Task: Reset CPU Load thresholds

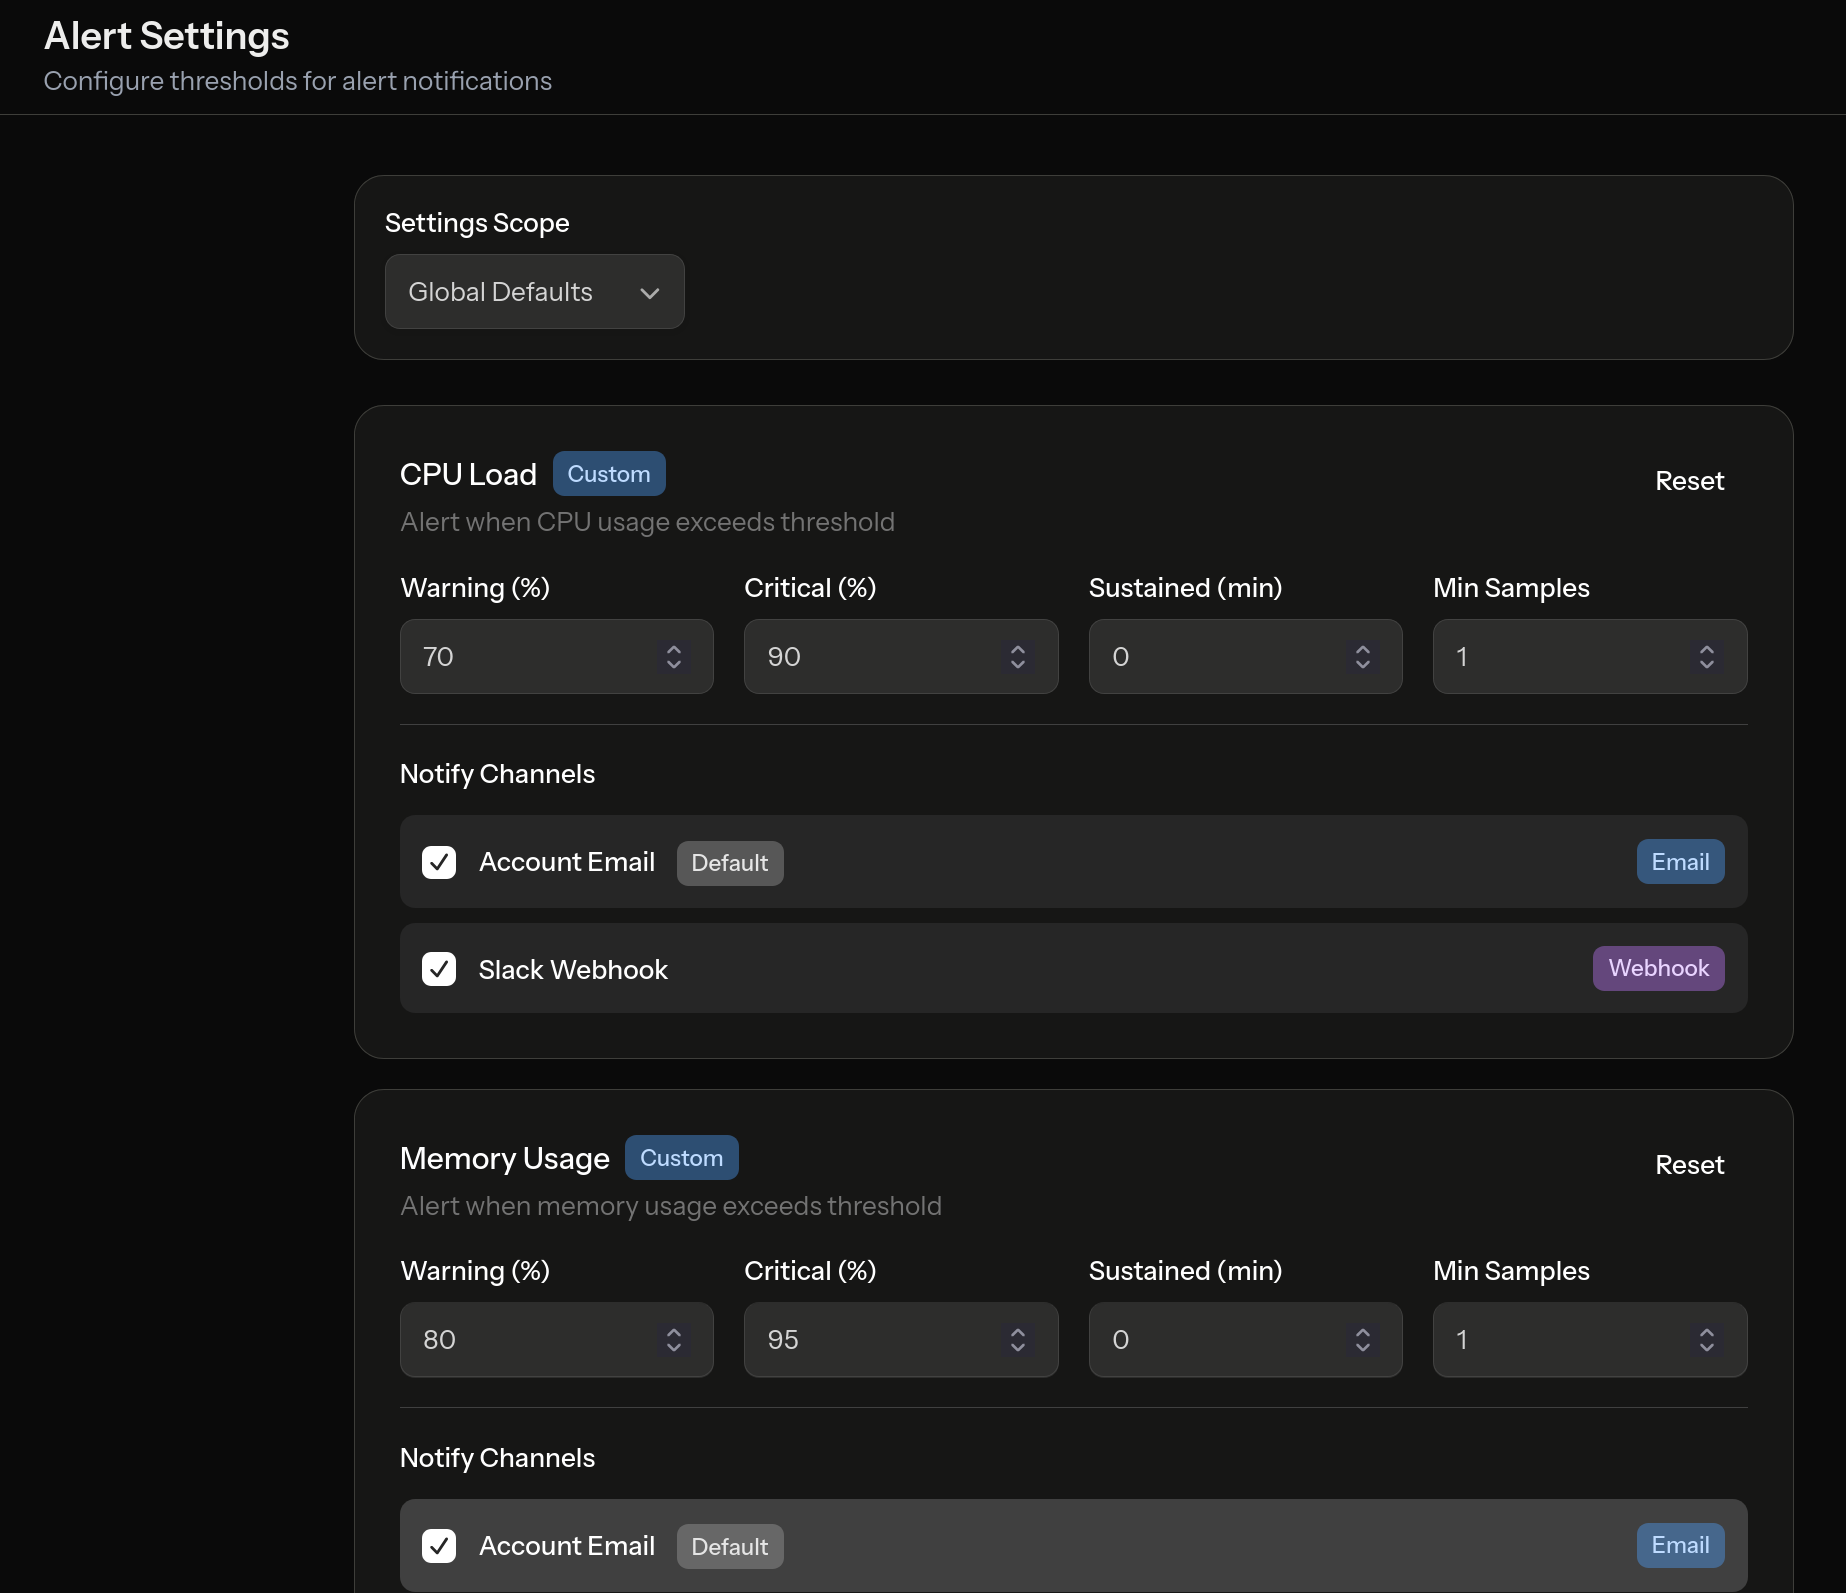Action: 1689,481
